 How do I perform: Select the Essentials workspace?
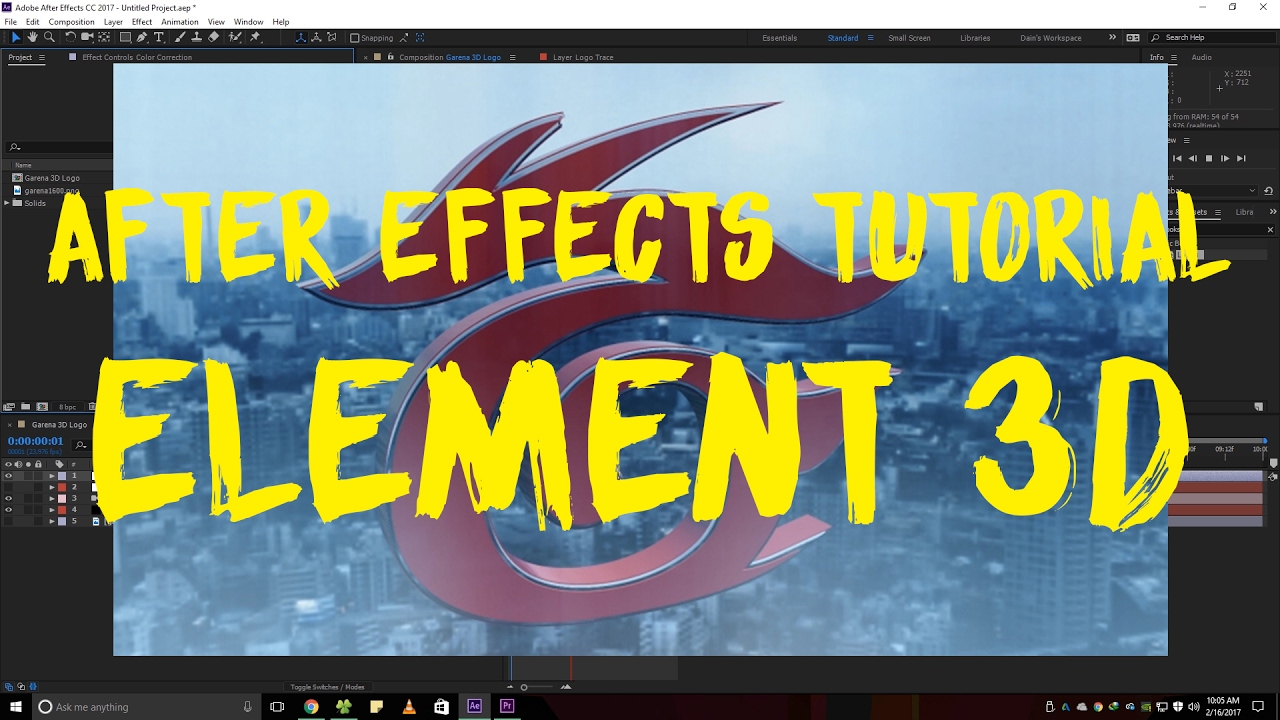780,38
